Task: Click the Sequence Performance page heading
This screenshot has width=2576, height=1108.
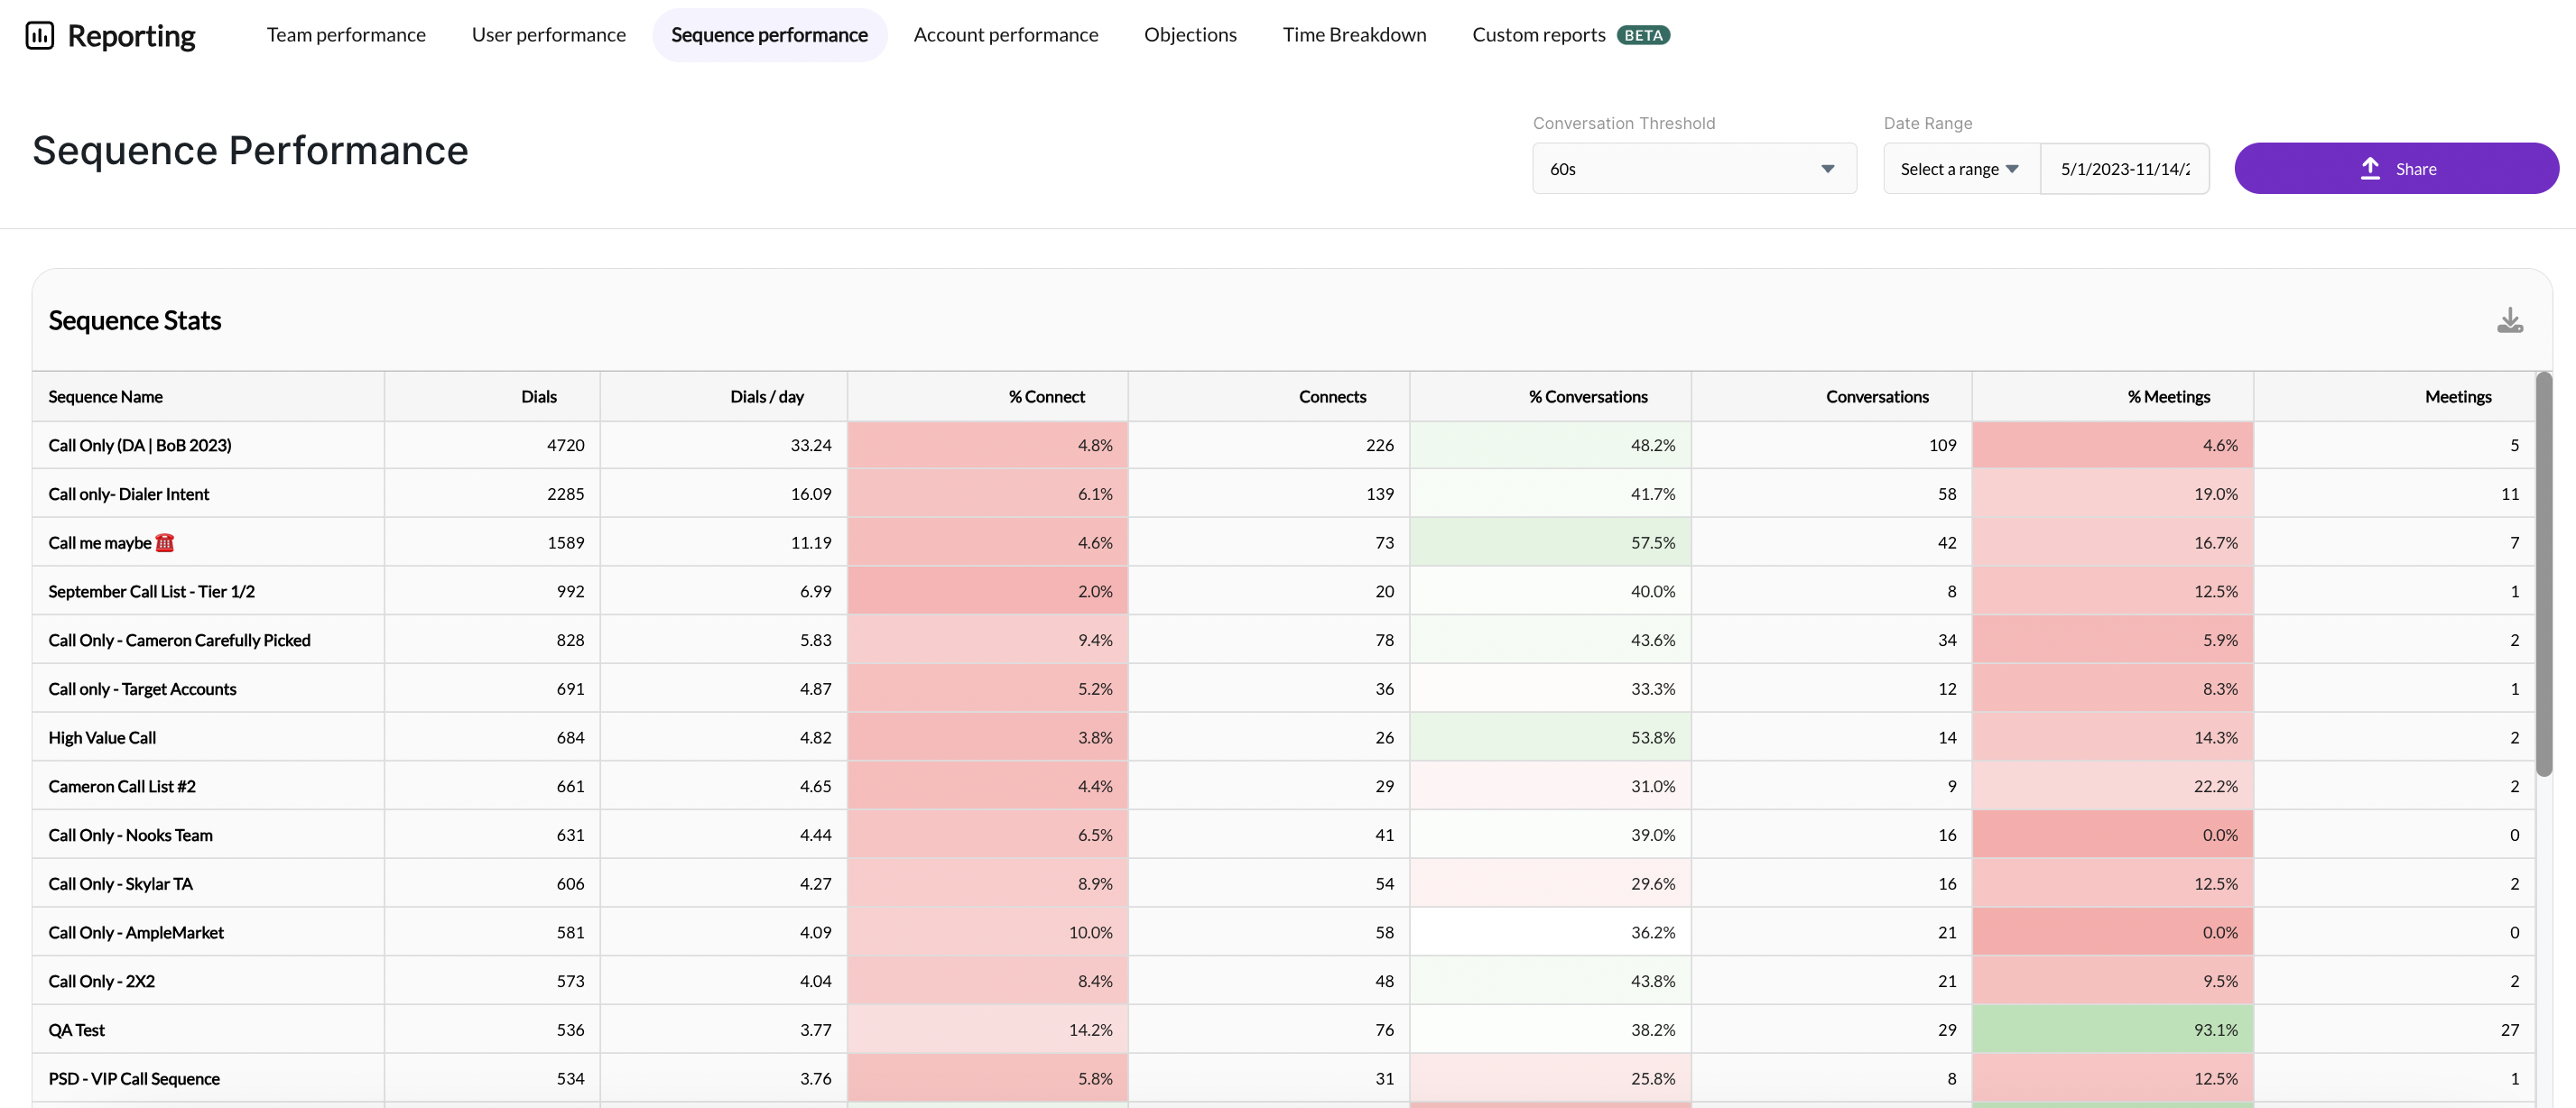Action: tap(251, 151)
